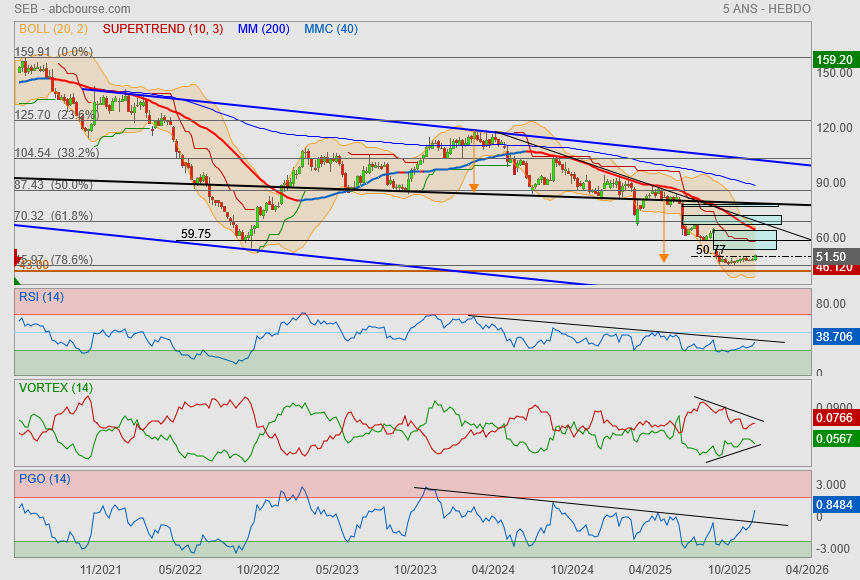Select the MMC (40) legend label
The width and height of the screenshot is (860, 580).
330,29
